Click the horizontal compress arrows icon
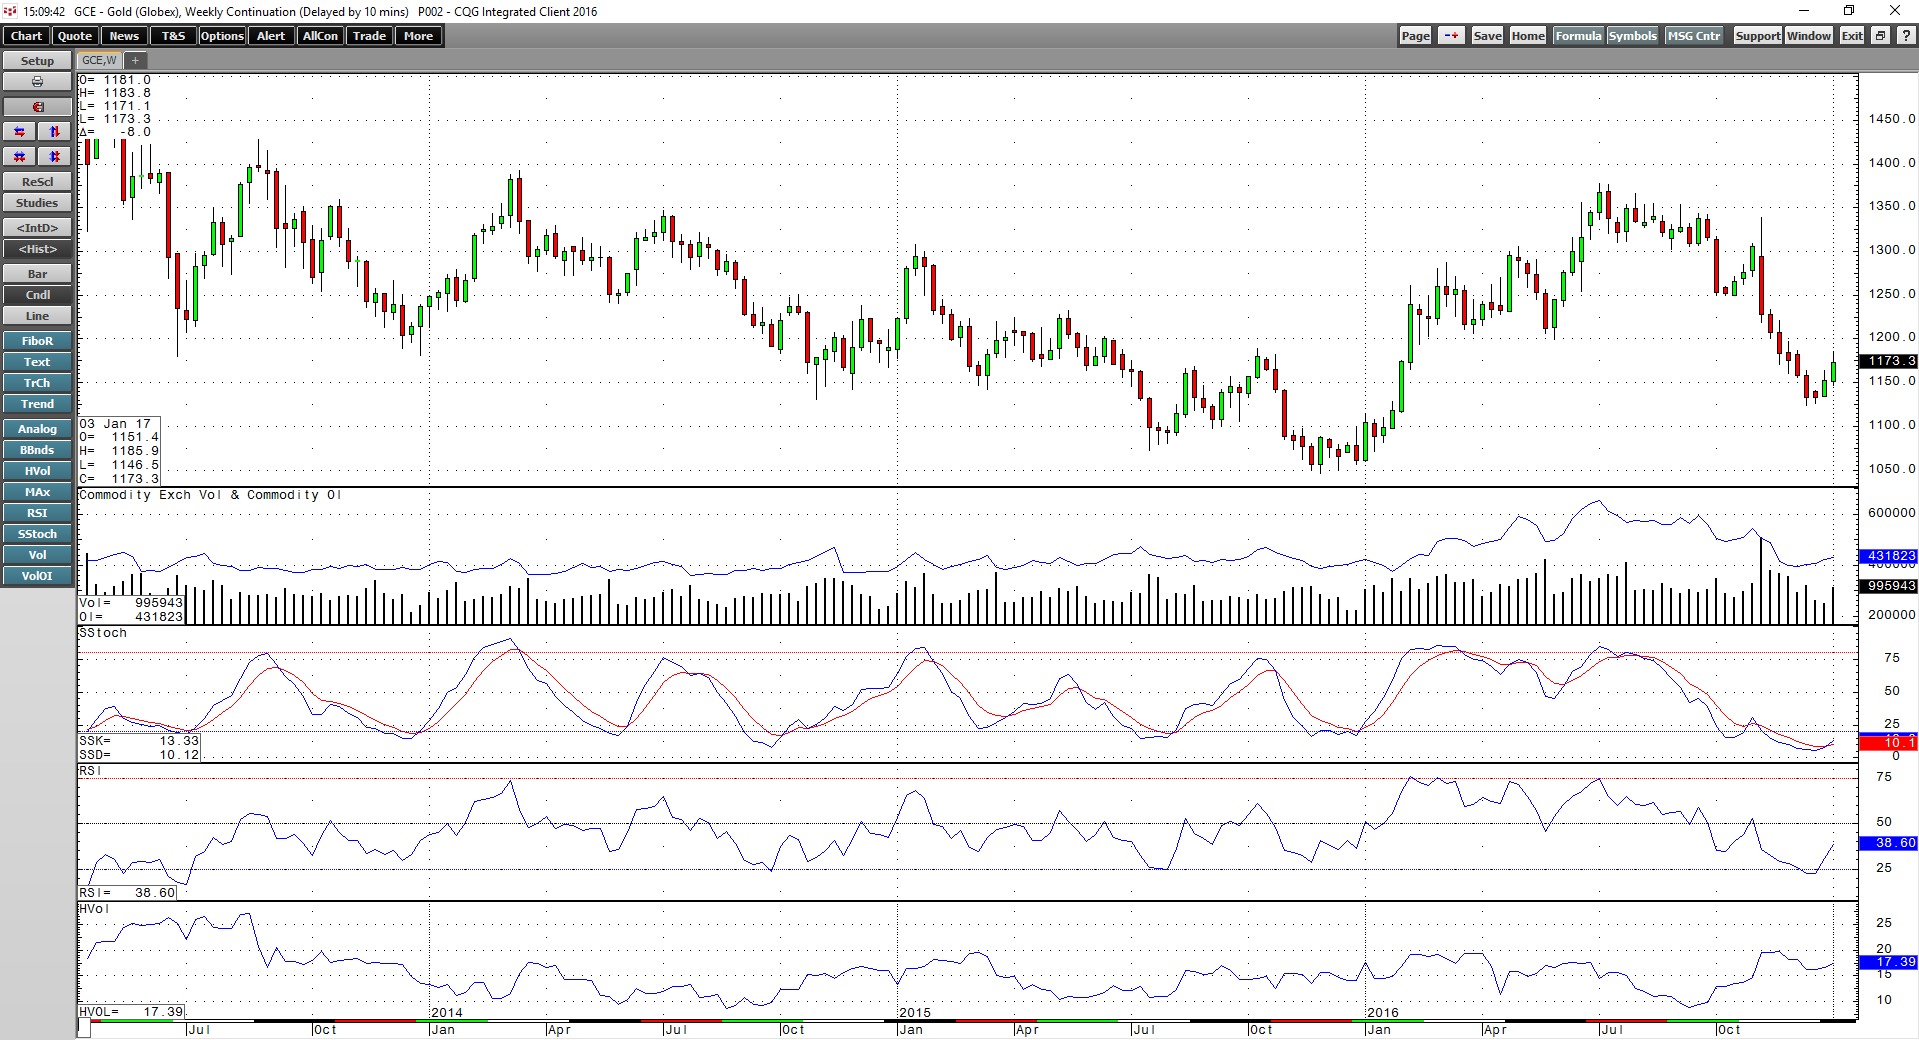This screenshot has height=1040, width=1919. click(20, 157)
